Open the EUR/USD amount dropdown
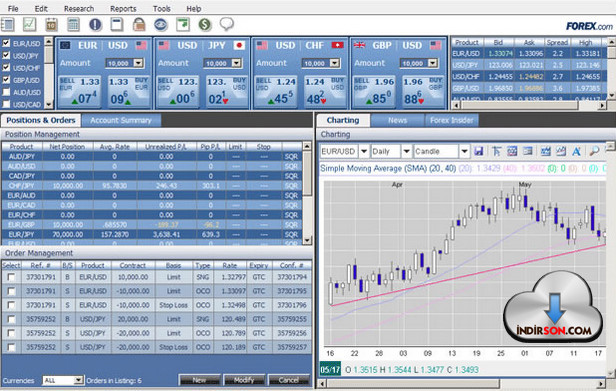The width and height of the screenshot is (616, 391). point(138,63)
